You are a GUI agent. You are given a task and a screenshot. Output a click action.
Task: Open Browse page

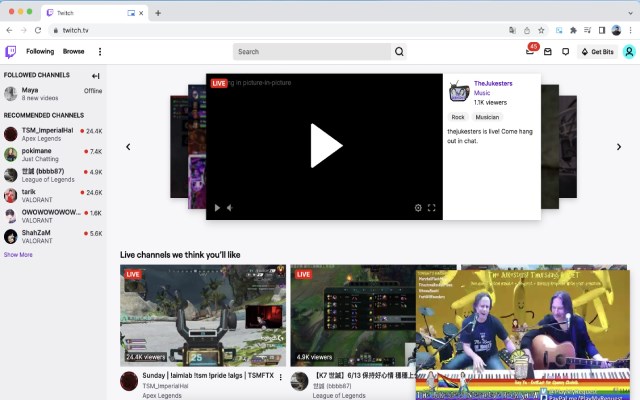73,51
